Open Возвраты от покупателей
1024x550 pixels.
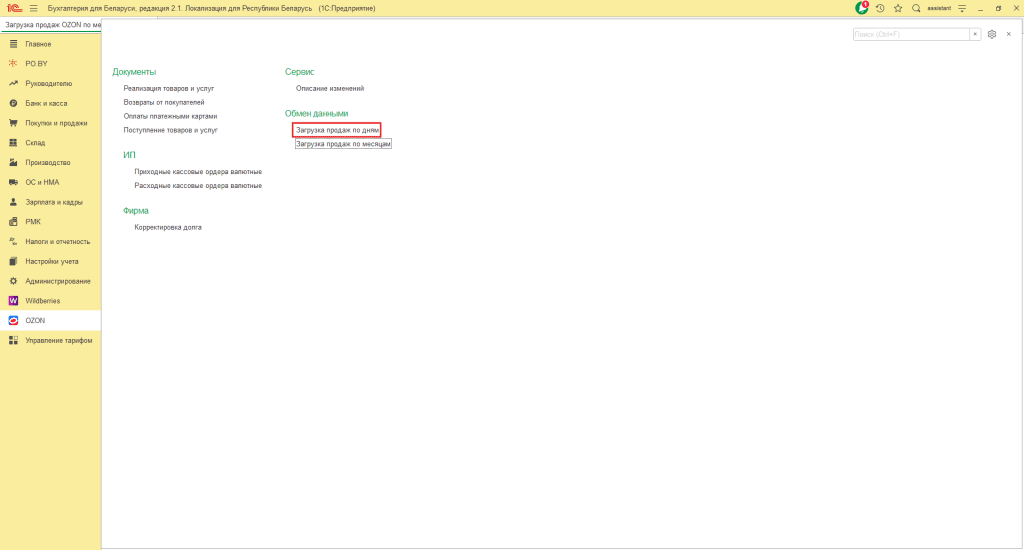point(164,102)
